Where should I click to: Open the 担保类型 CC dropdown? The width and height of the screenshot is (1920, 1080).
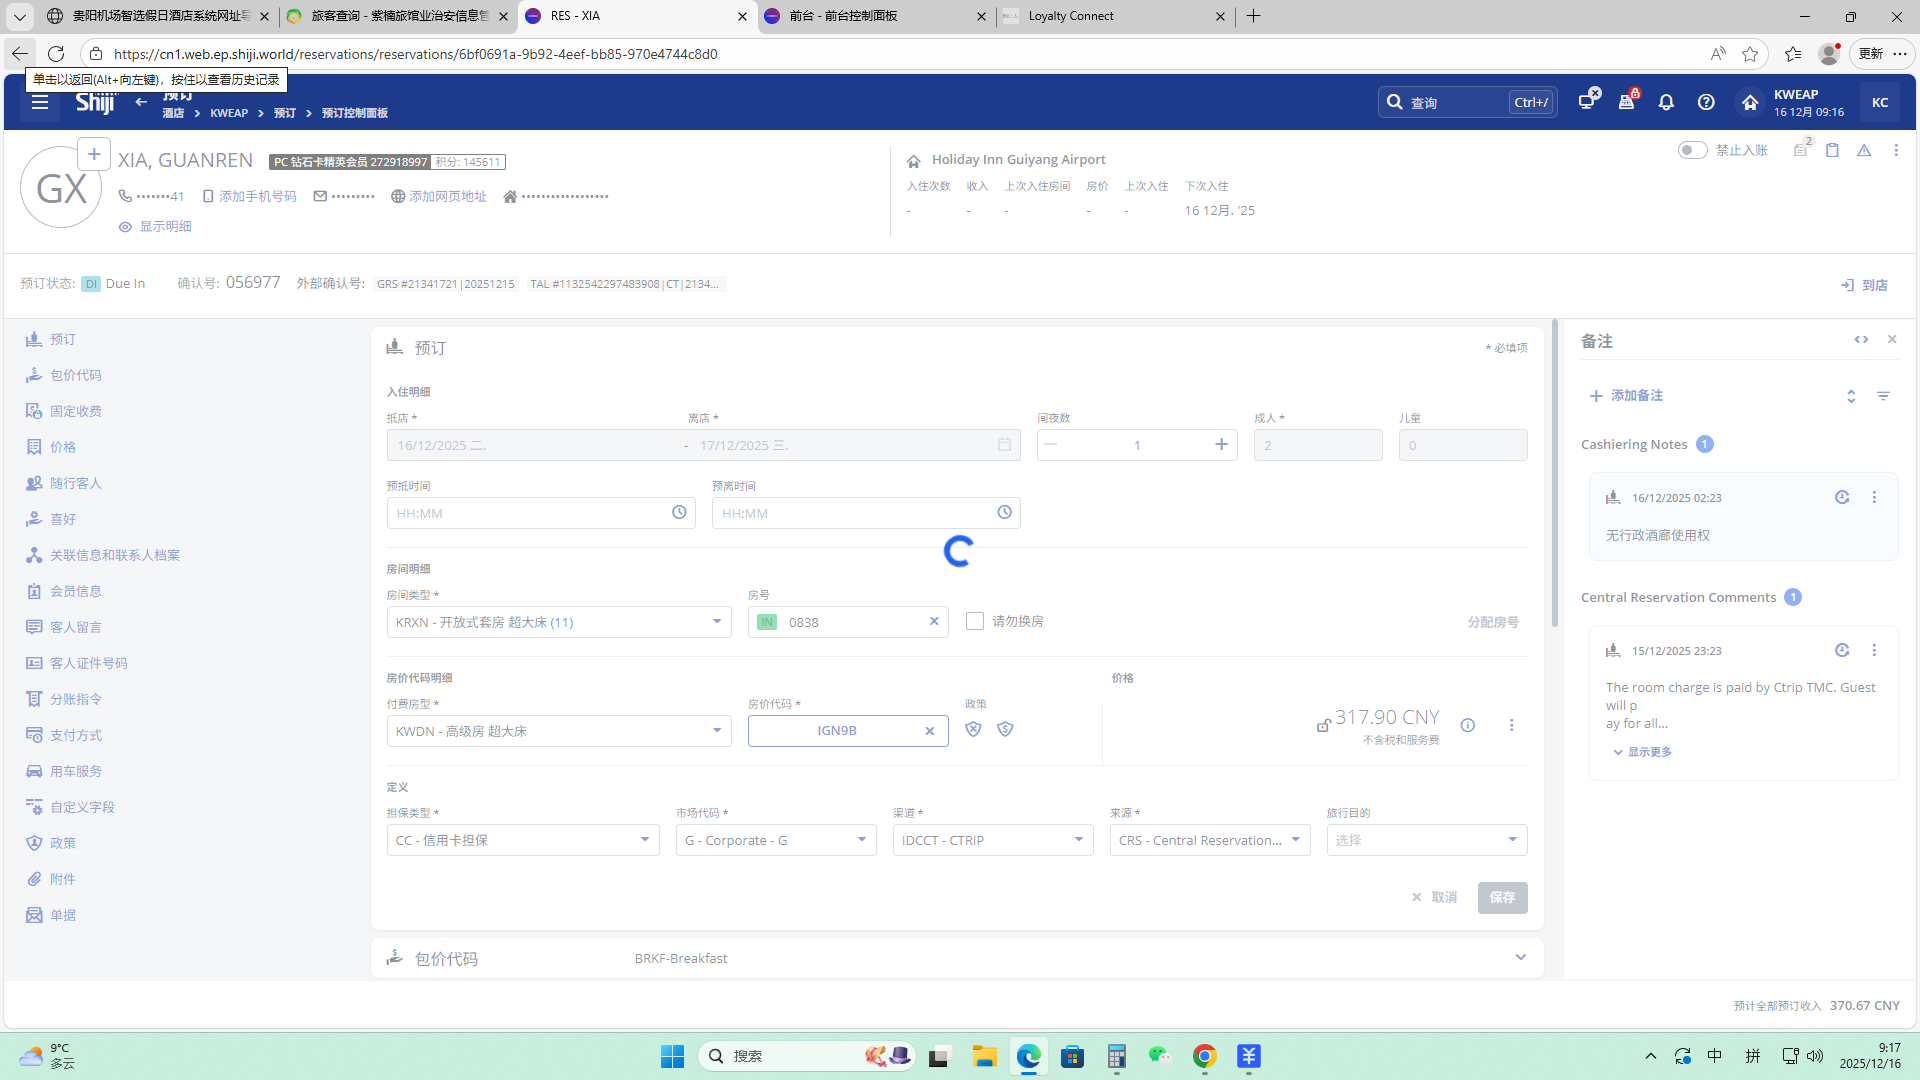click(644, 840)
